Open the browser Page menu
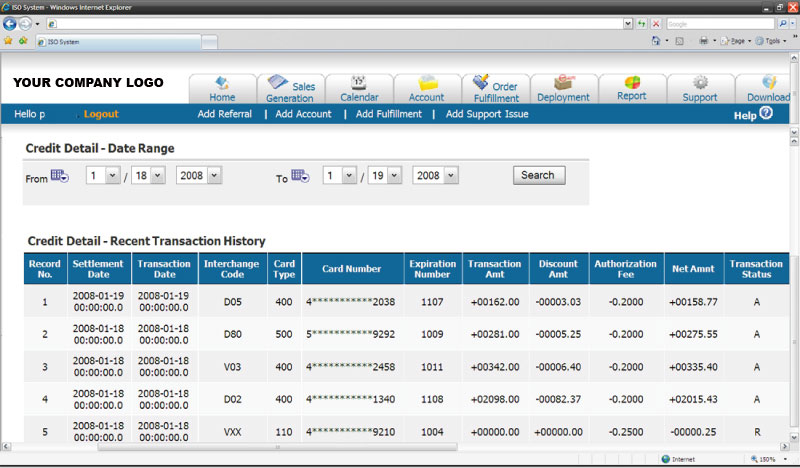This screenshot has width=800, height=468. [735, 41]
